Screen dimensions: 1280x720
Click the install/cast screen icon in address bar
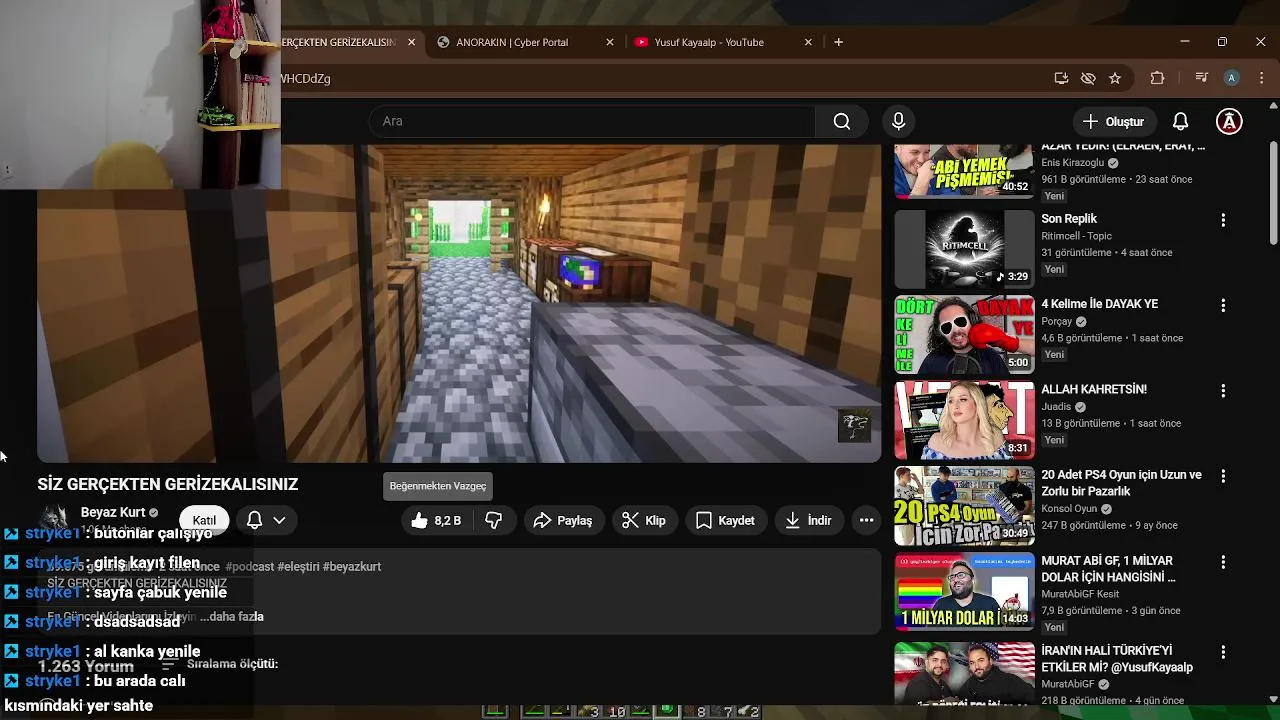tap(1061, 78)
